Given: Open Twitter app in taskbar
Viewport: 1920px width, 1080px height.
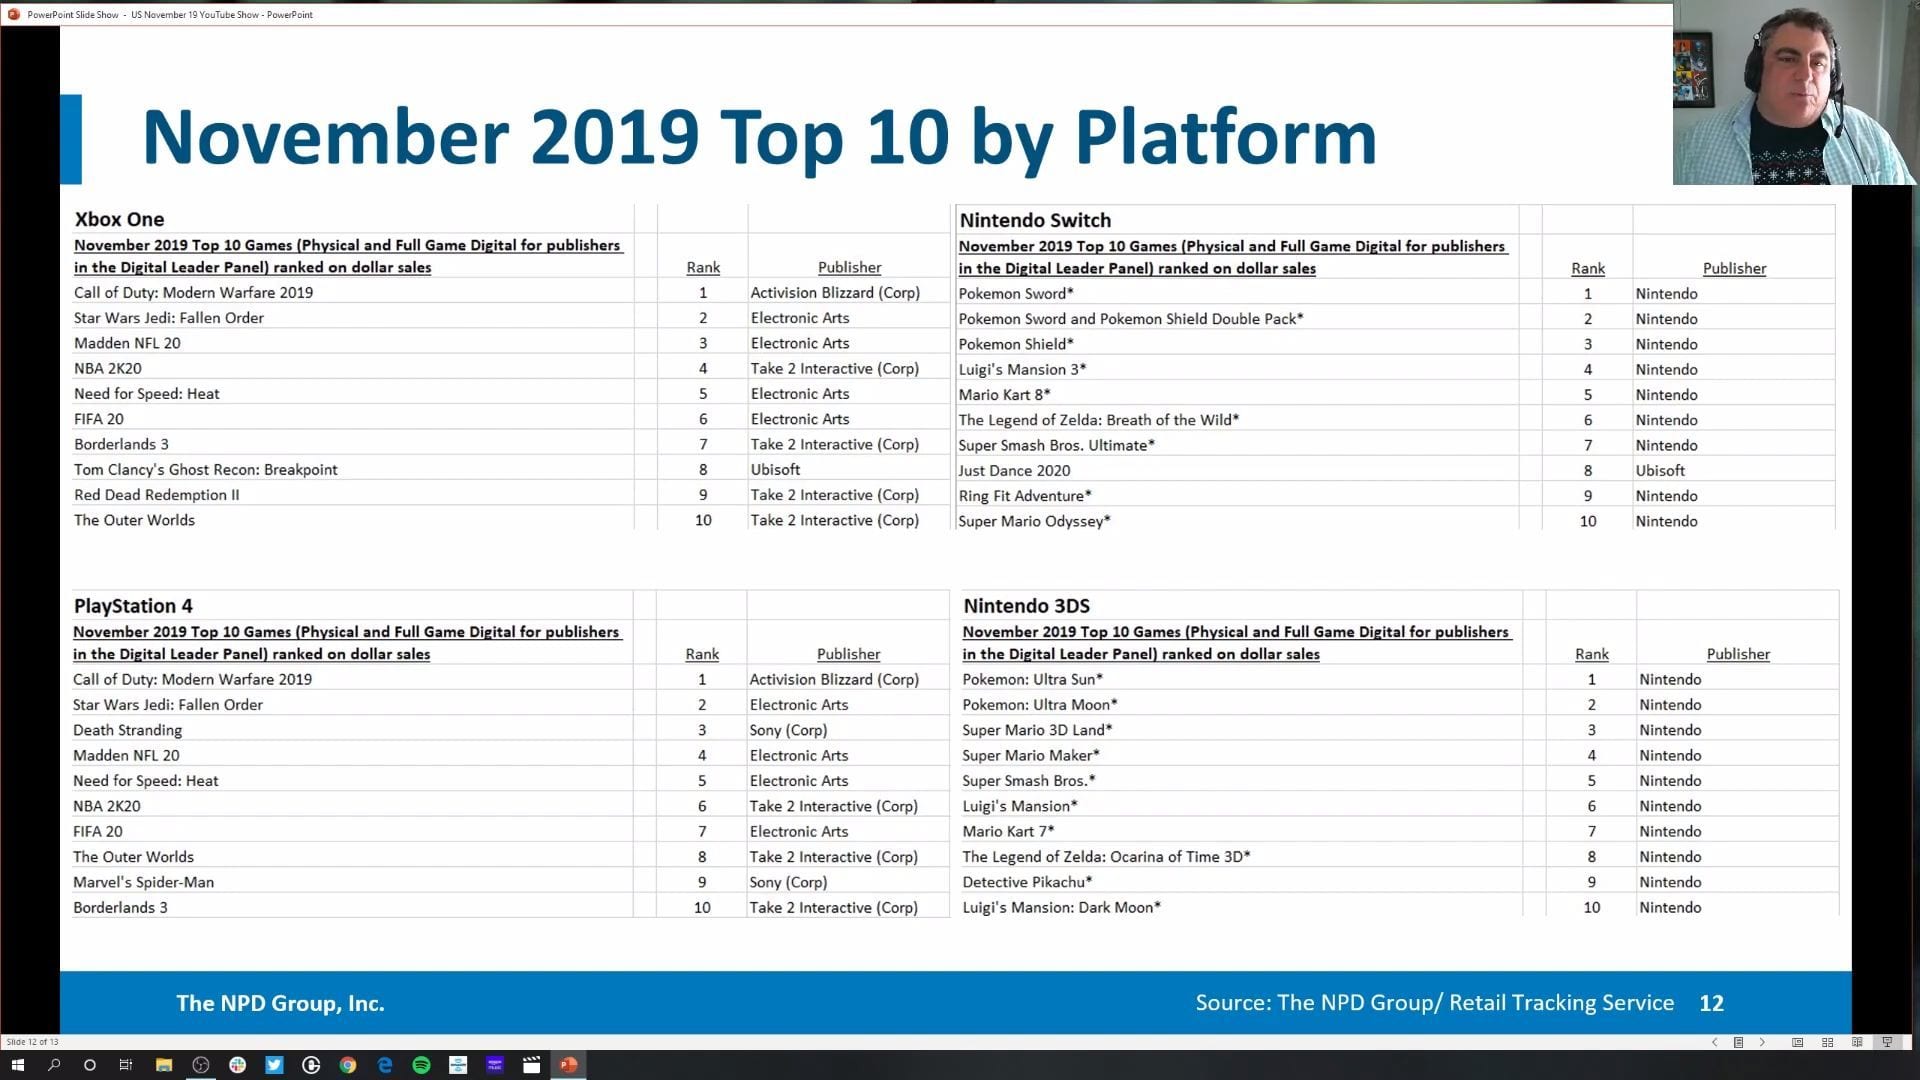Looking at the screenshot, I should pyautogui.click(x=274, y=1065).
